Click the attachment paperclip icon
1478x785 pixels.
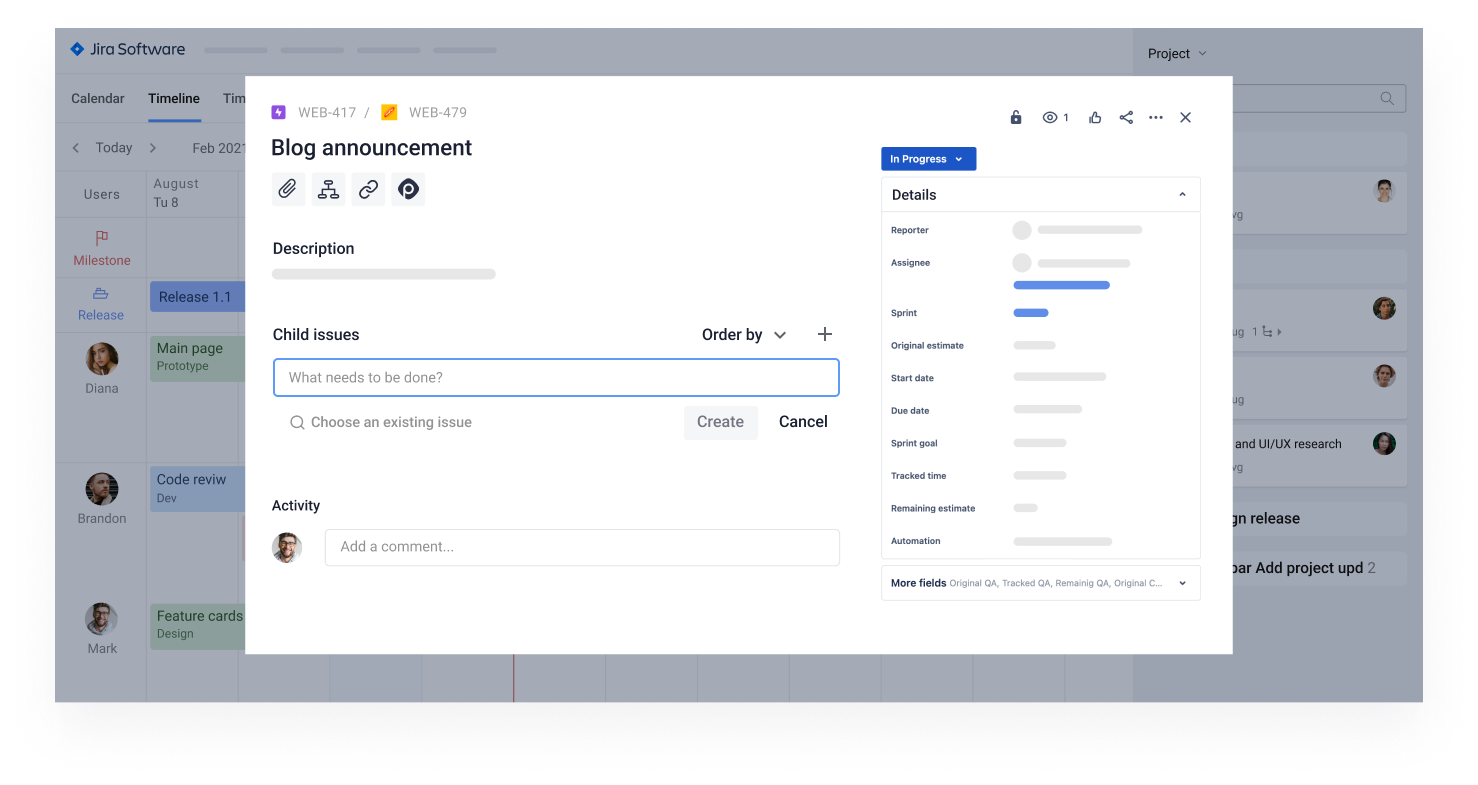(288, 189)
